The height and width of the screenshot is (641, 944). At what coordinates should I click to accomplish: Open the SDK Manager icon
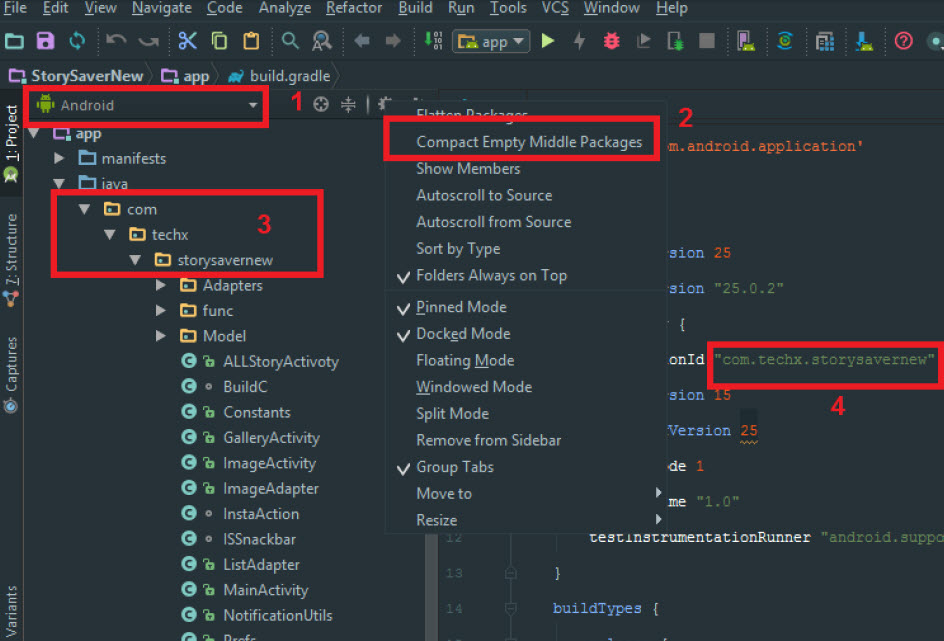[x=864, y=41]
